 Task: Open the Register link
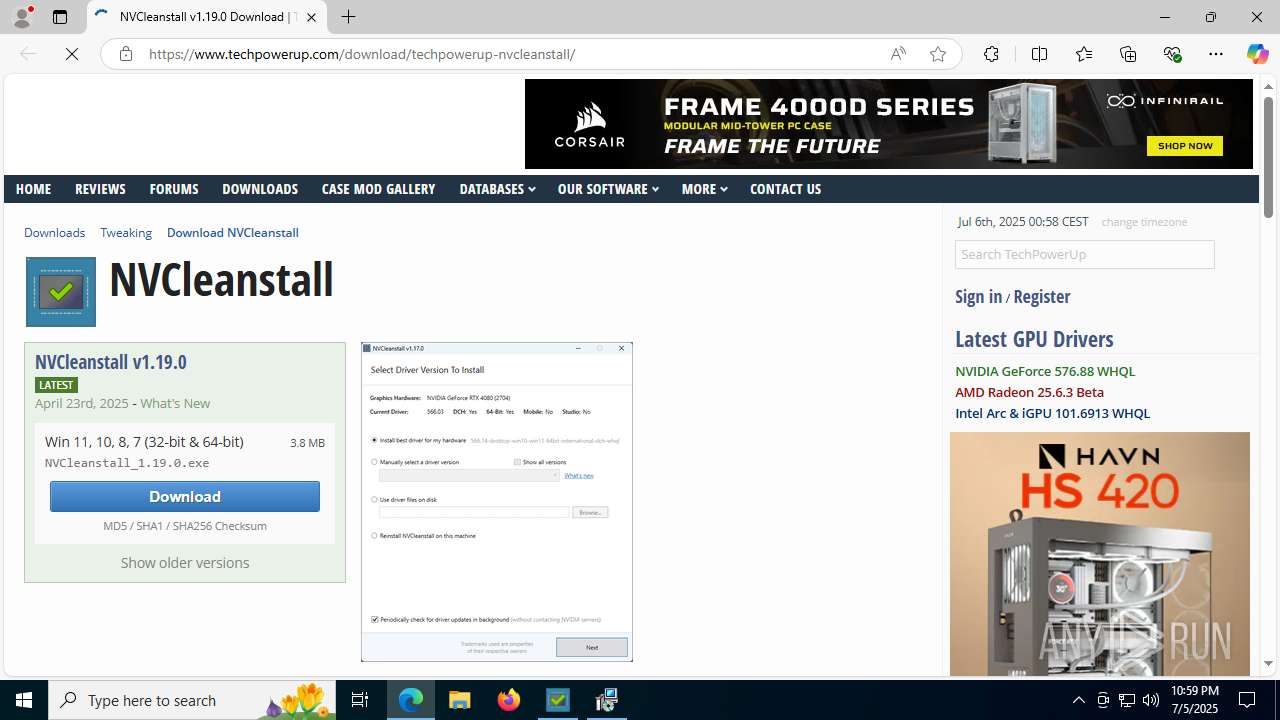pos(1041,296)
